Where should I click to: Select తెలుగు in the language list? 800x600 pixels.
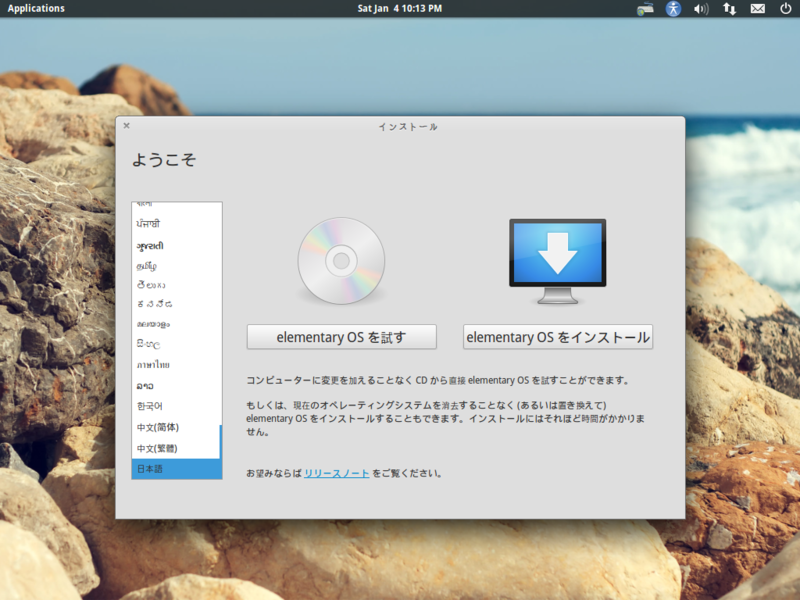click(176, 285)
